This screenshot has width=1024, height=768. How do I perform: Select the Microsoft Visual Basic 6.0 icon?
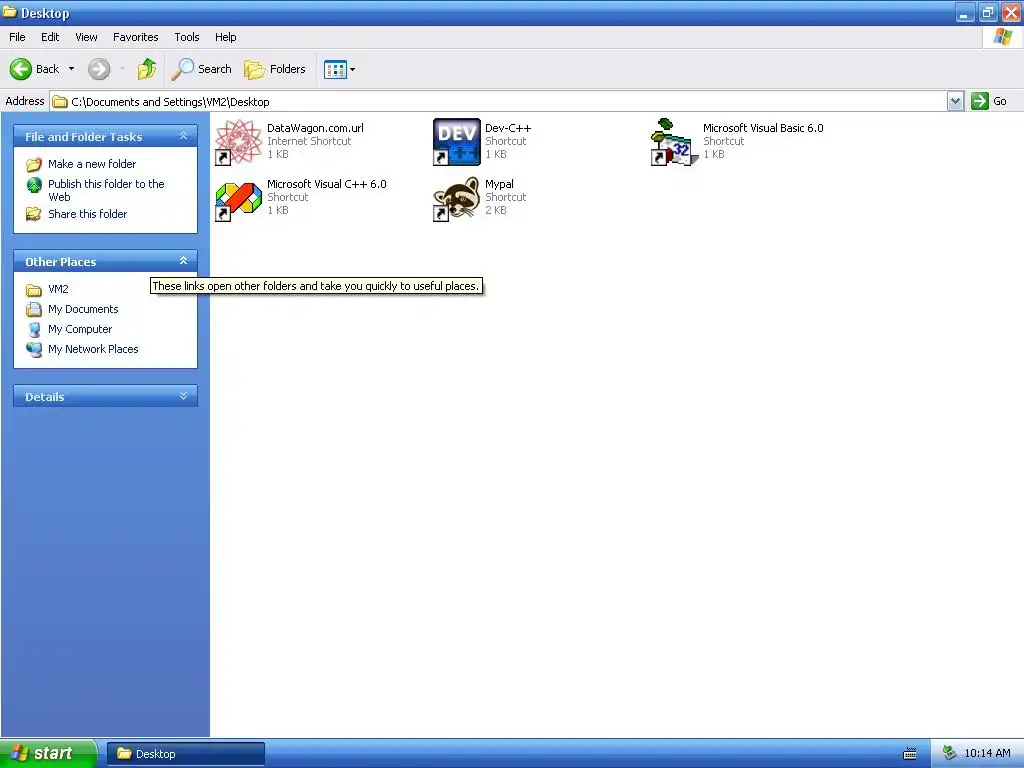pyautogui.click(x=674, y=142)
